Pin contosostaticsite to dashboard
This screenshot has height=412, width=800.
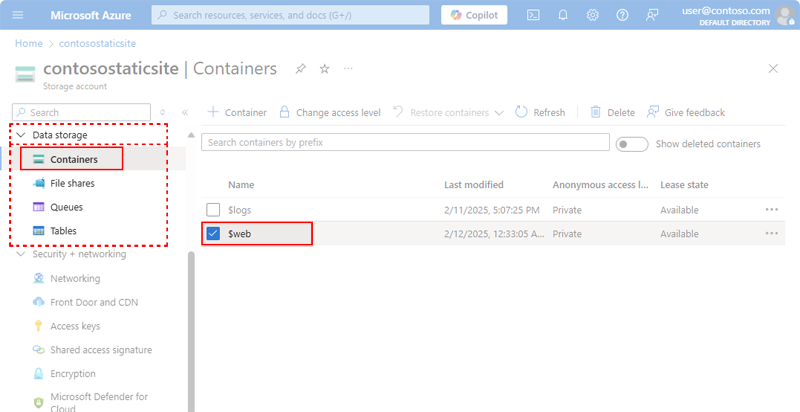click(301, 69)
